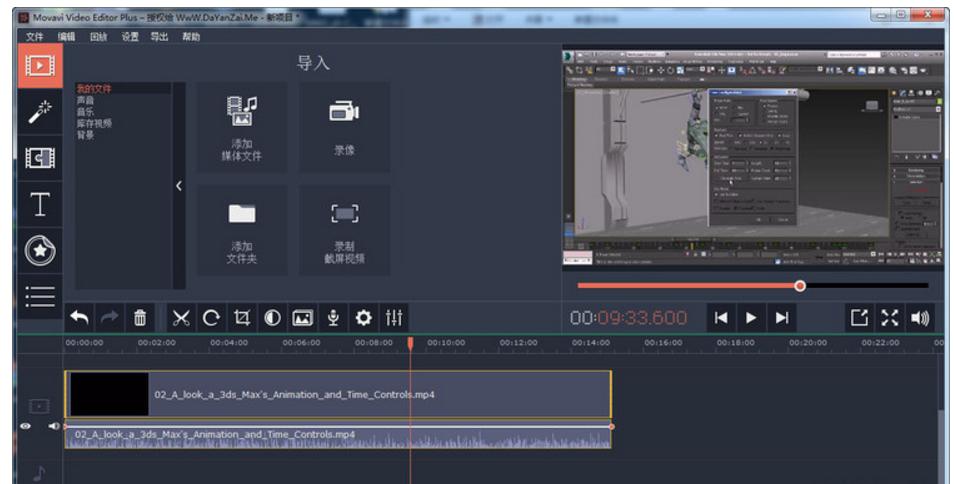This screenshot has width=954, height=484.
Task: Open the More tools list in the sidebar
Action: click(39, 296)
